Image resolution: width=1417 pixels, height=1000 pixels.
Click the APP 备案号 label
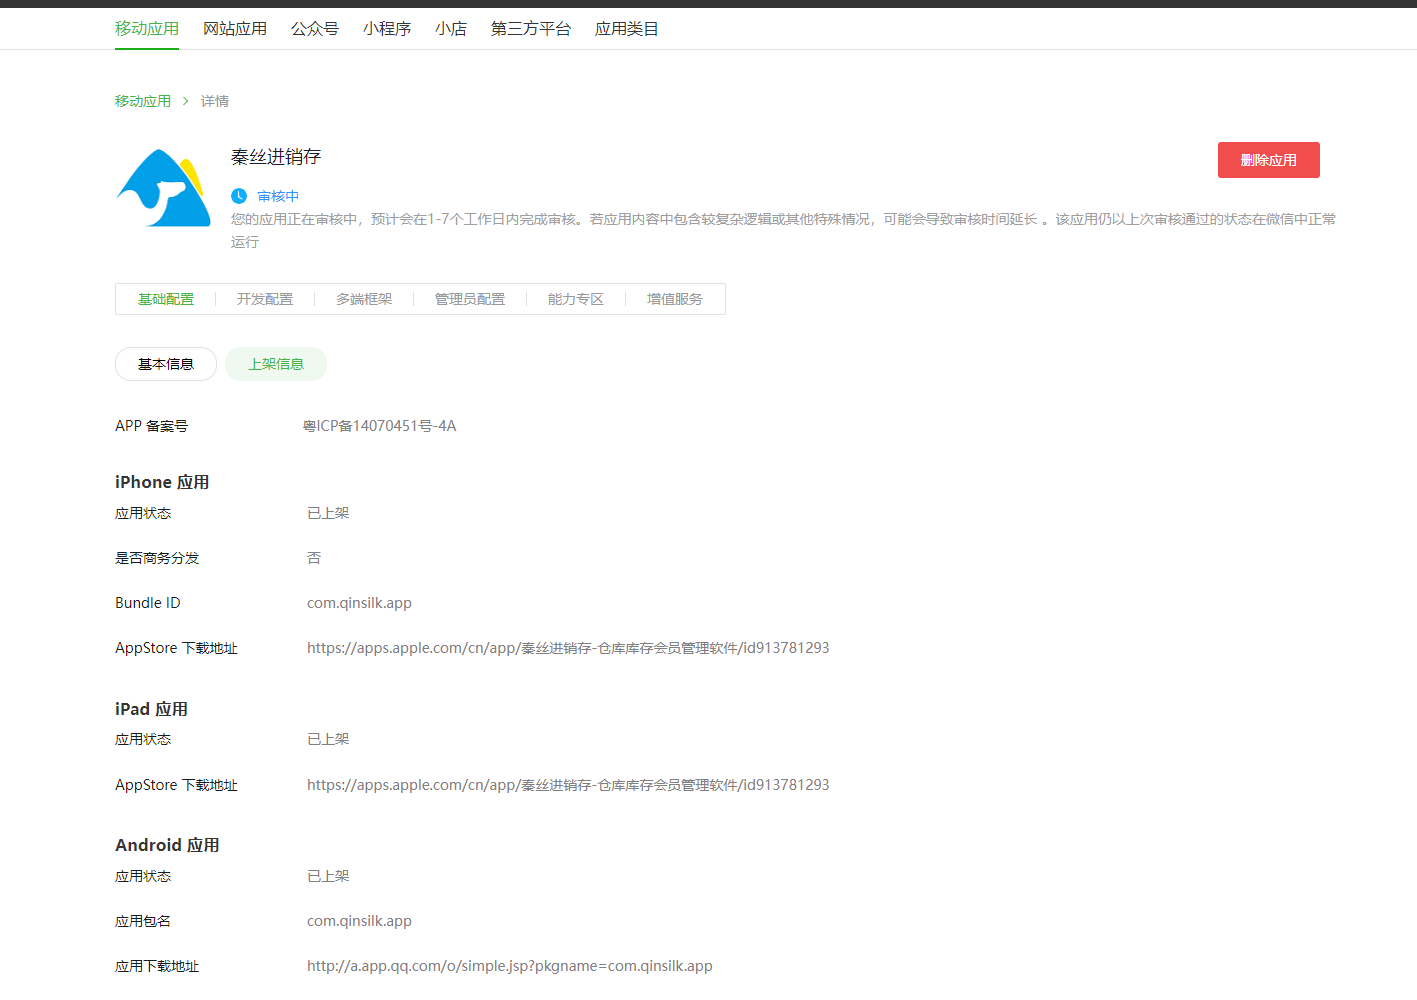point(151,426)
